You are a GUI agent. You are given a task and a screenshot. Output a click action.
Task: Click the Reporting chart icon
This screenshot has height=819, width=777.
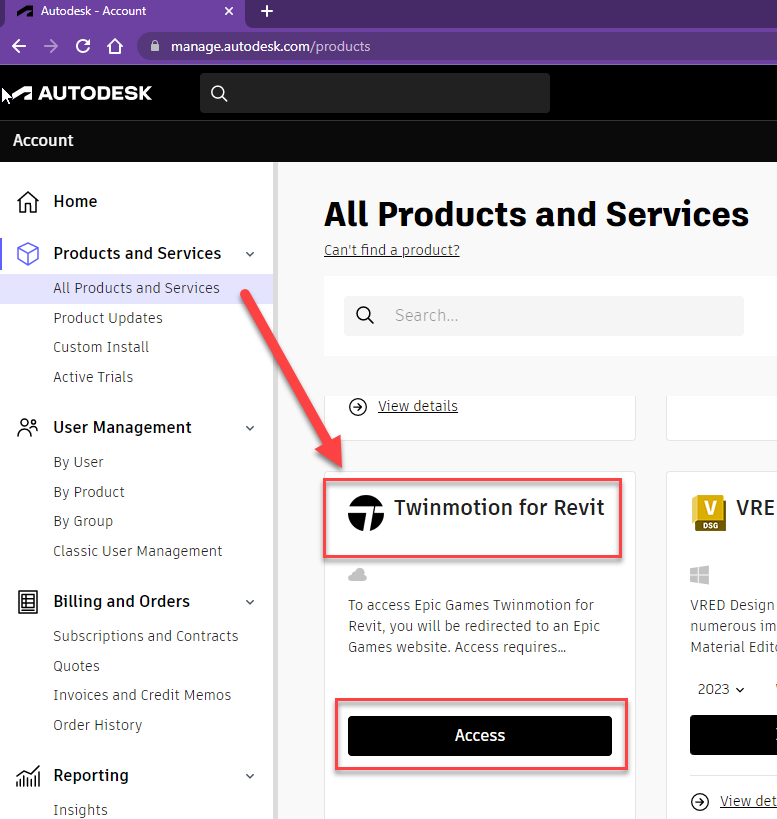click(28, 776)
